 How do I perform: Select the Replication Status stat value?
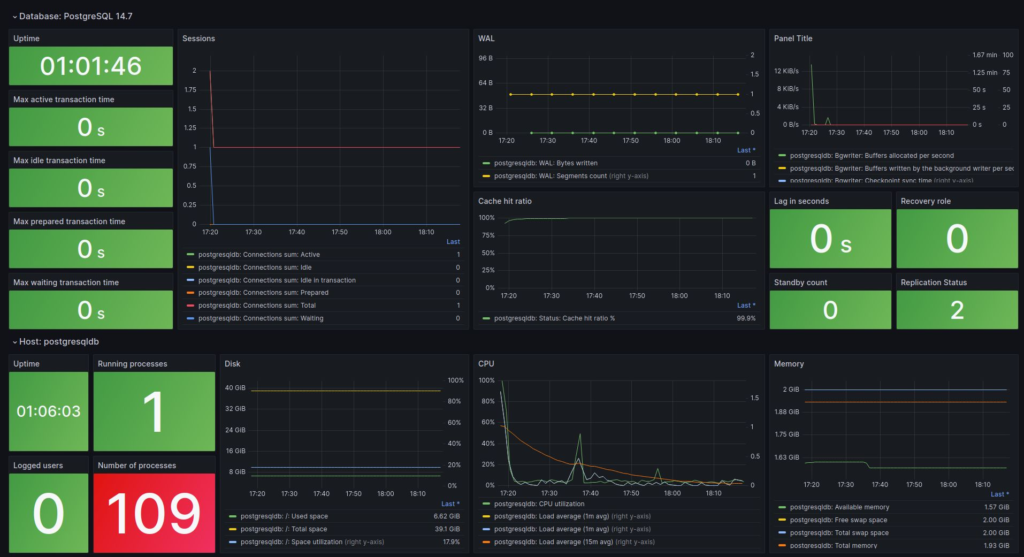(956, 310)
